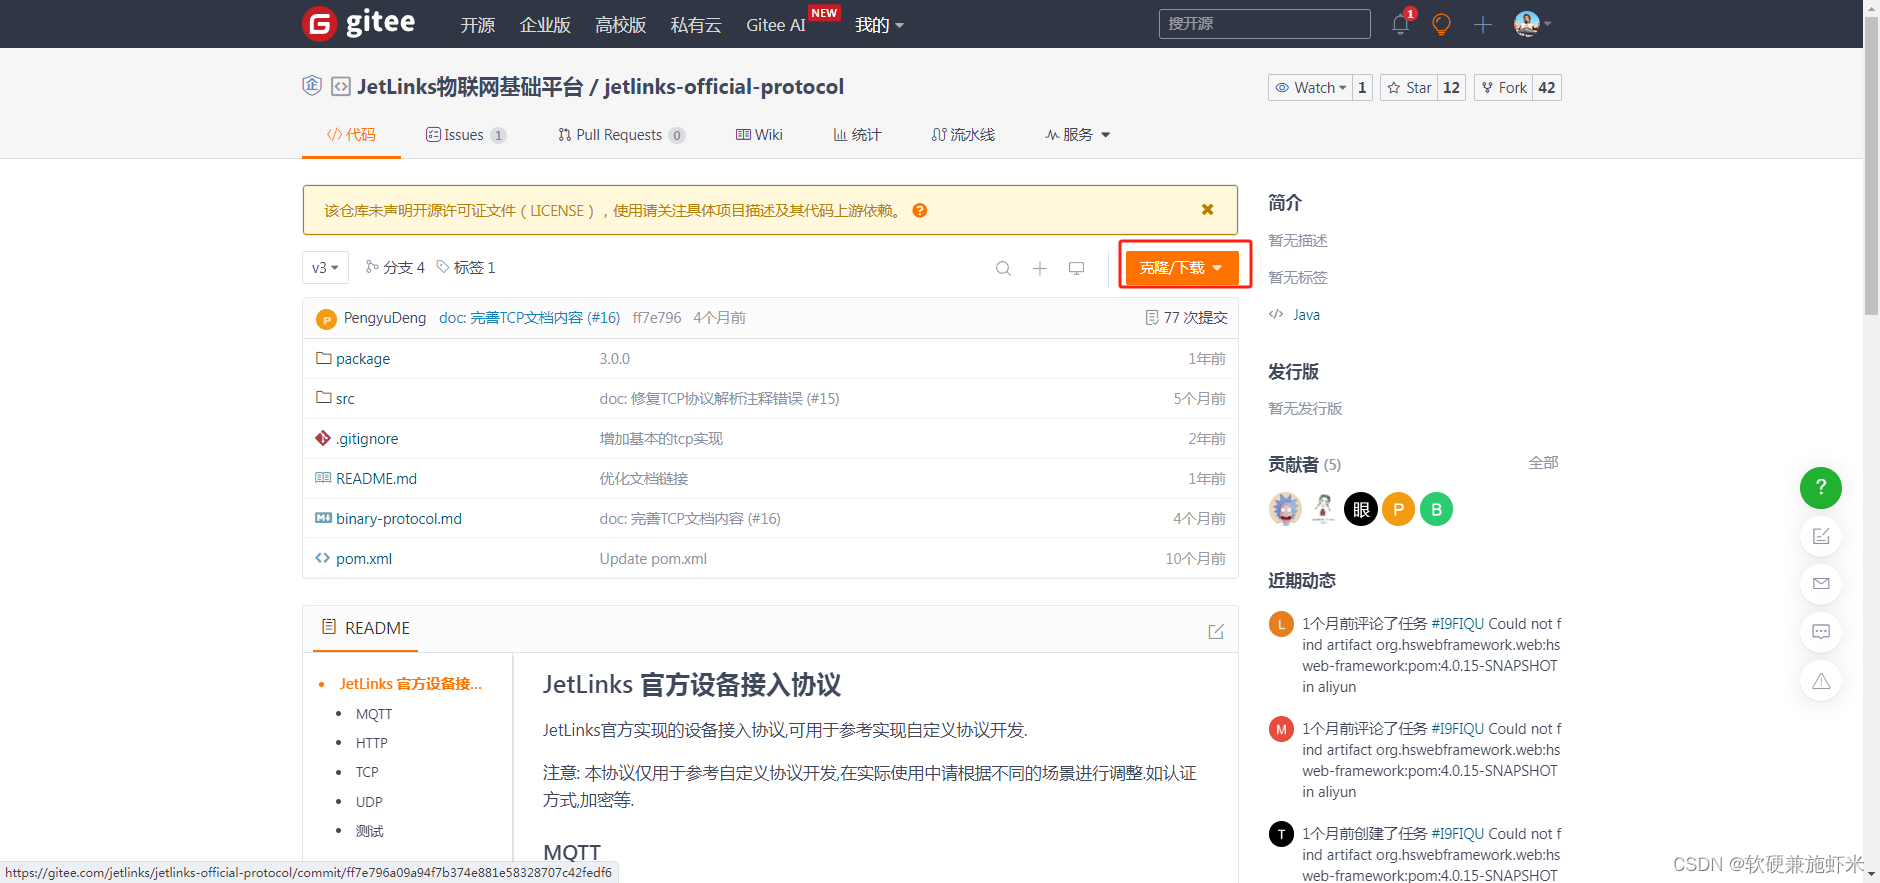Screen dimensions: 1880x883
Task: Switch to the Issues tab
Action: pyautogui.click(x=466, y=135)
